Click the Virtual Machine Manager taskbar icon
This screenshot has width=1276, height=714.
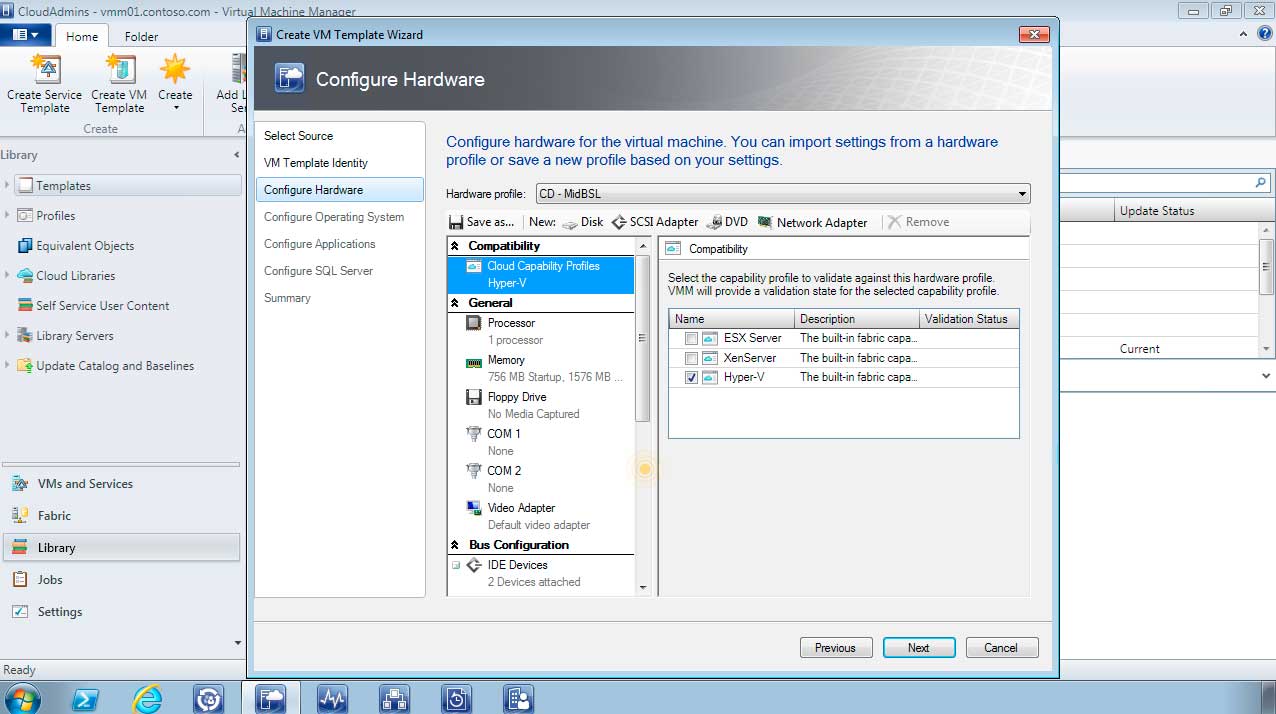[x=271, y=699]
